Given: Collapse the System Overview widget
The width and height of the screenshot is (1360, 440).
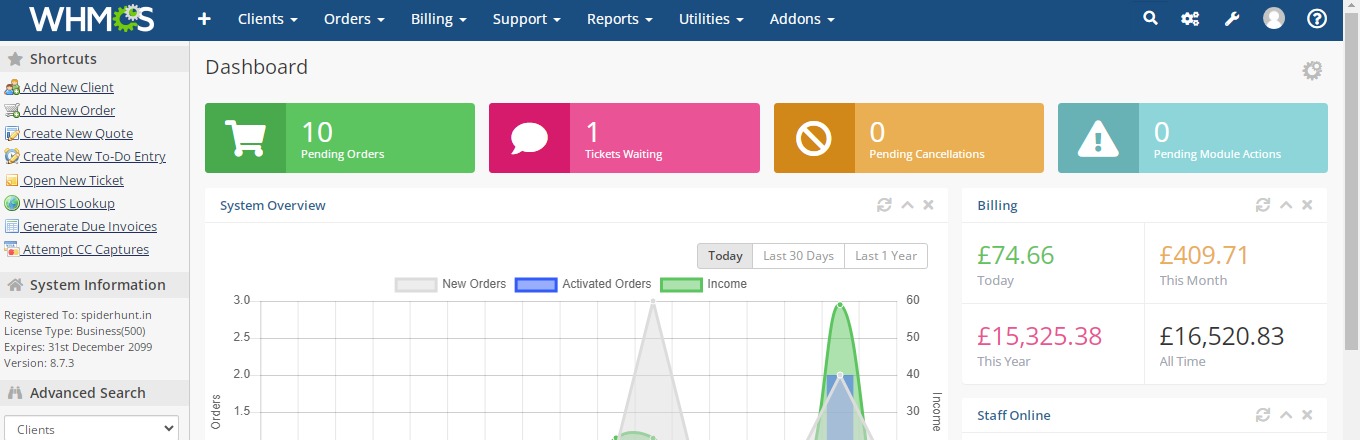Looking at the screenshot, I should [907, 205].
